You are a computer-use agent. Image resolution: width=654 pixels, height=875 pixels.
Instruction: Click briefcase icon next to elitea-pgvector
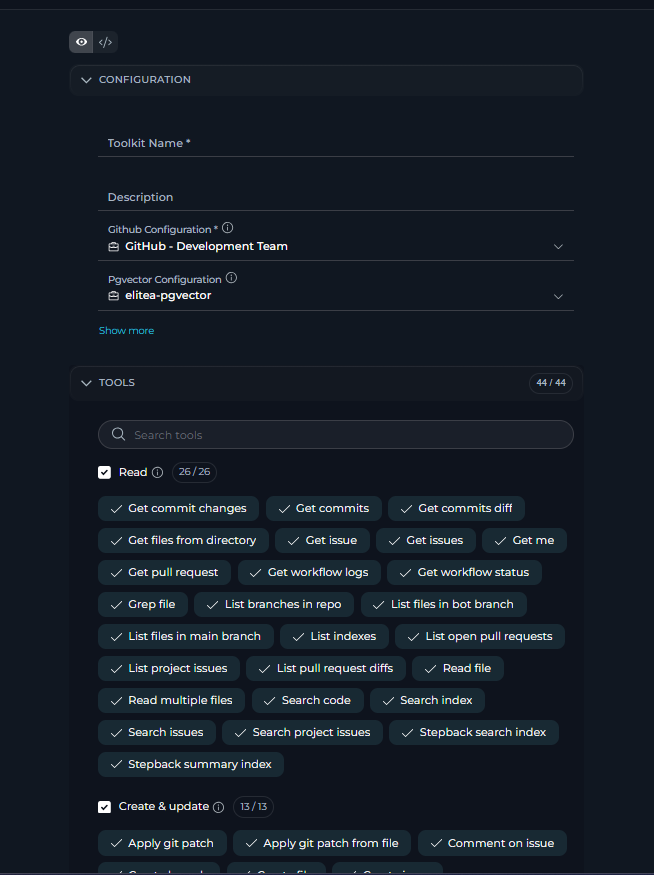click(x=113, y=296)
